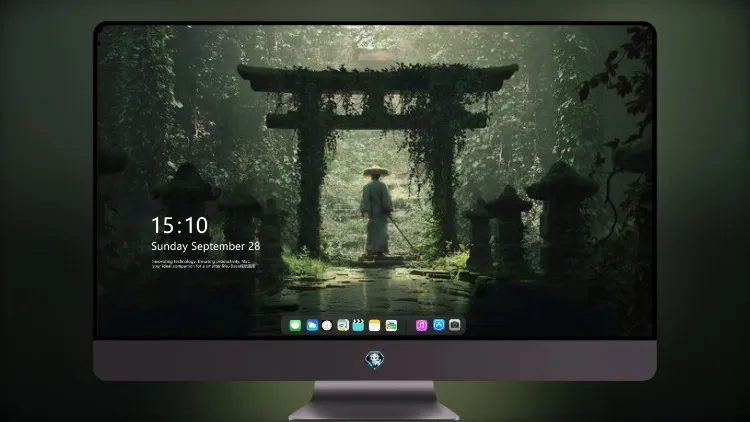The height and width of the screenshot is (422, 750).
Task: Launch the teal clapperboard video app
Action: [358, 325]
